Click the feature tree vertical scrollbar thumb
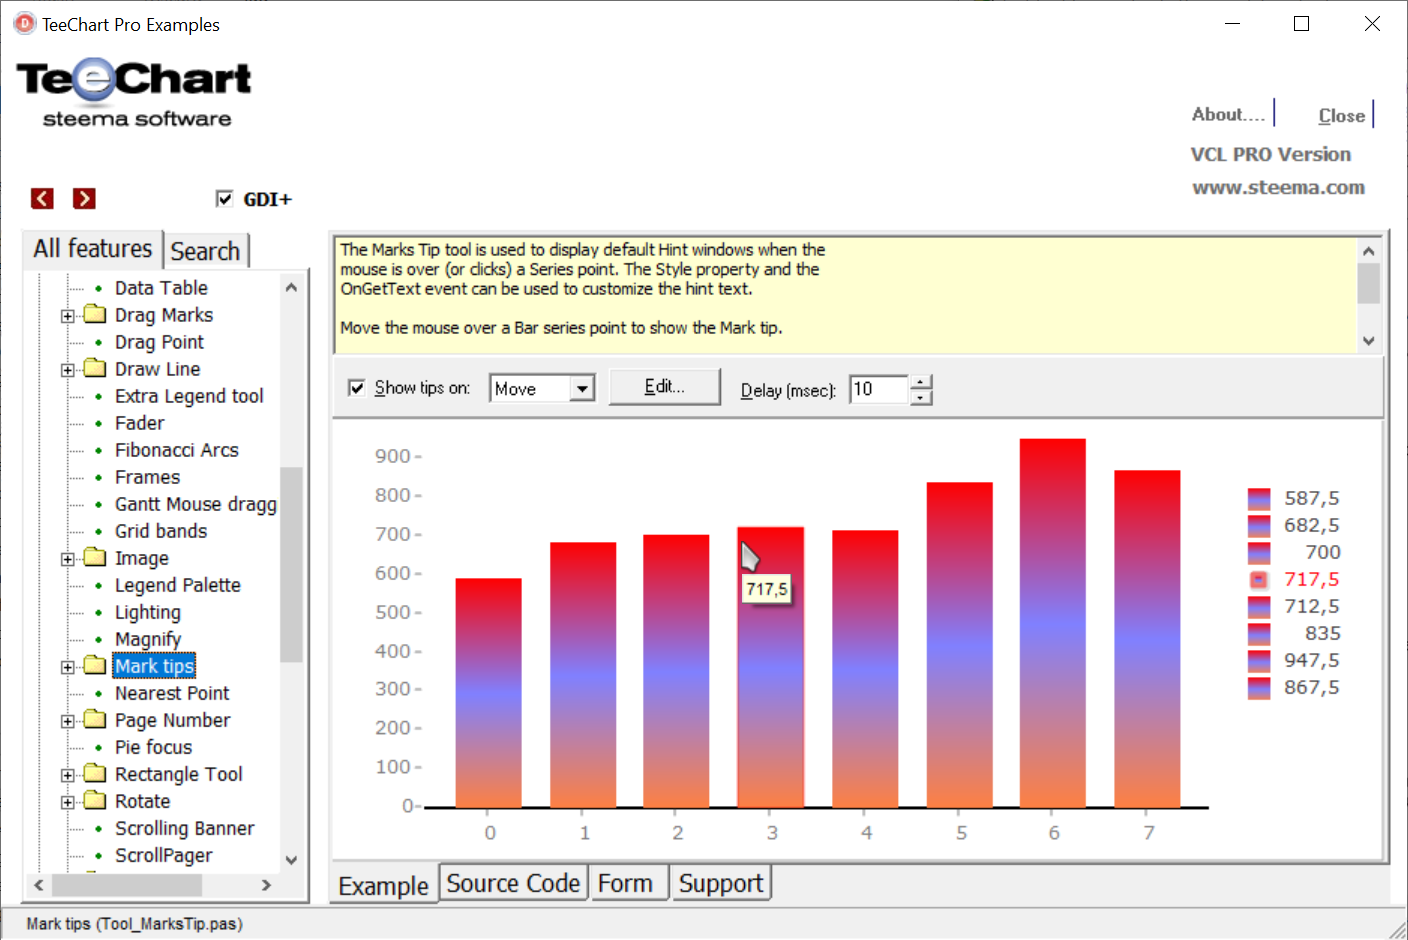This screenshot has height=940, width=1408. pyautogui.click(x=291, y=564)
